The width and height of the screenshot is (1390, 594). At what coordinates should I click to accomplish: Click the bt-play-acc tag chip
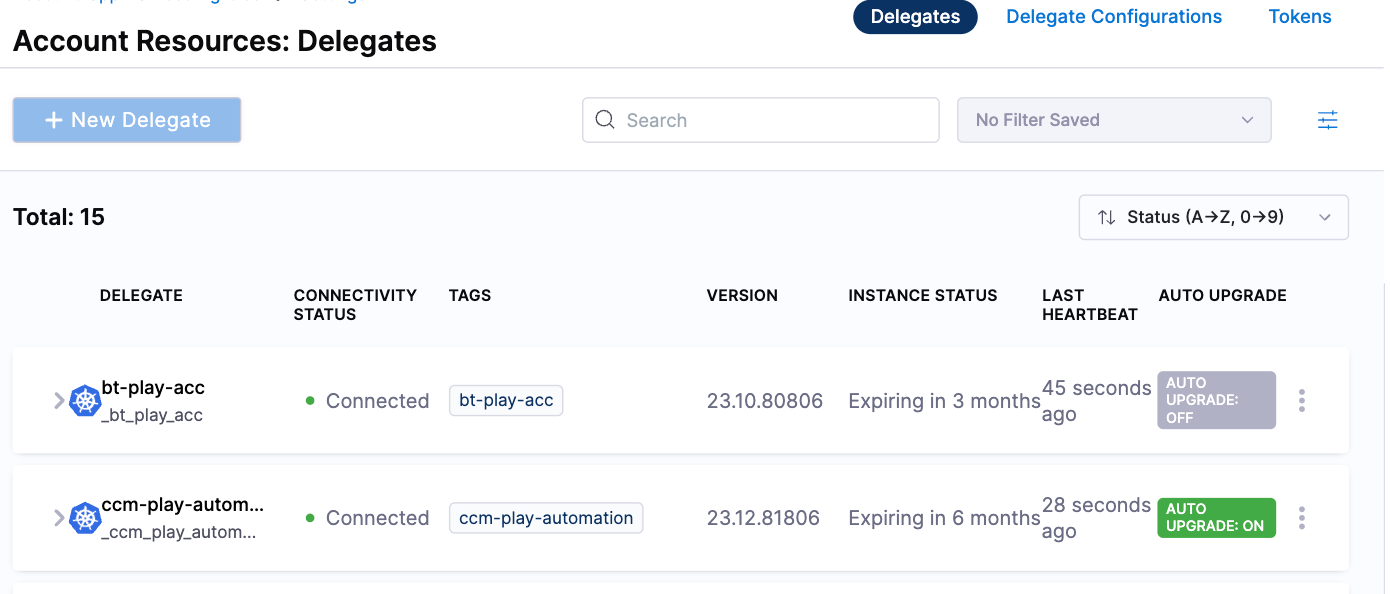[506, 401]
